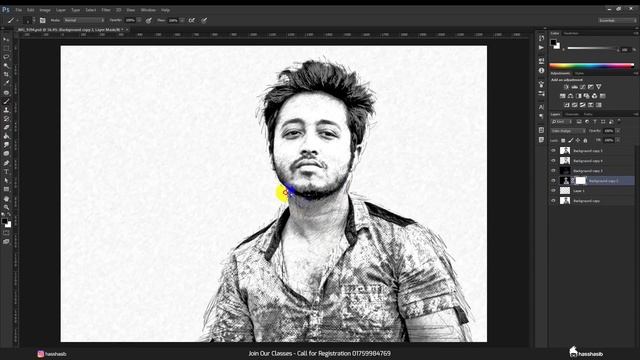Select the Crop tool
The width and height of the screenshot is (640, 360).
(x=6, y=75)
